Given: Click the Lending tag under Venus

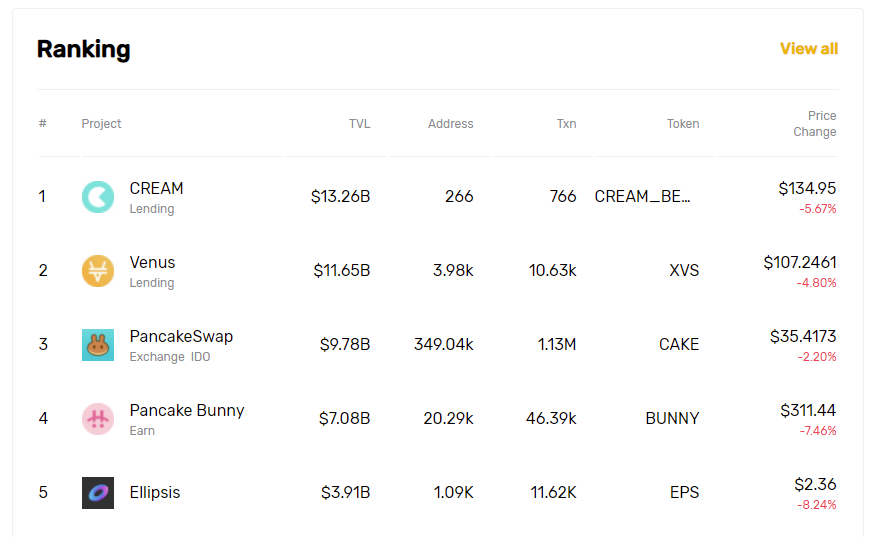Looking at the screenshot, I should pos(152,283).
